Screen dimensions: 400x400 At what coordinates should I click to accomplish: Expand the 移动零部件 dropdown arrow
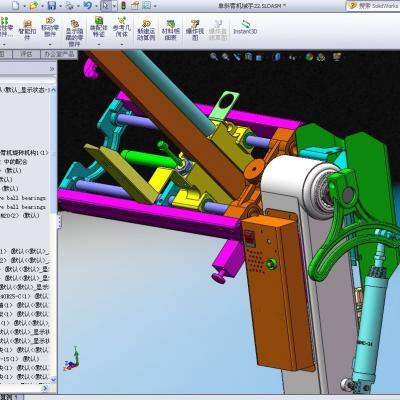tap(50, 44)
